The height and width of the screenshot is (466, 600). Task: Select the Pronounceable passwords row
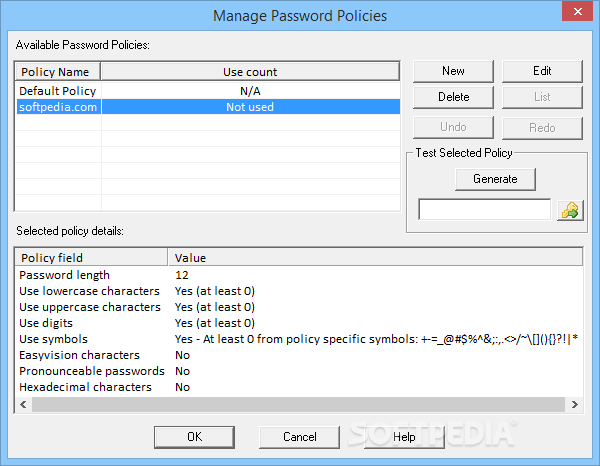click(x=299, y=371)
